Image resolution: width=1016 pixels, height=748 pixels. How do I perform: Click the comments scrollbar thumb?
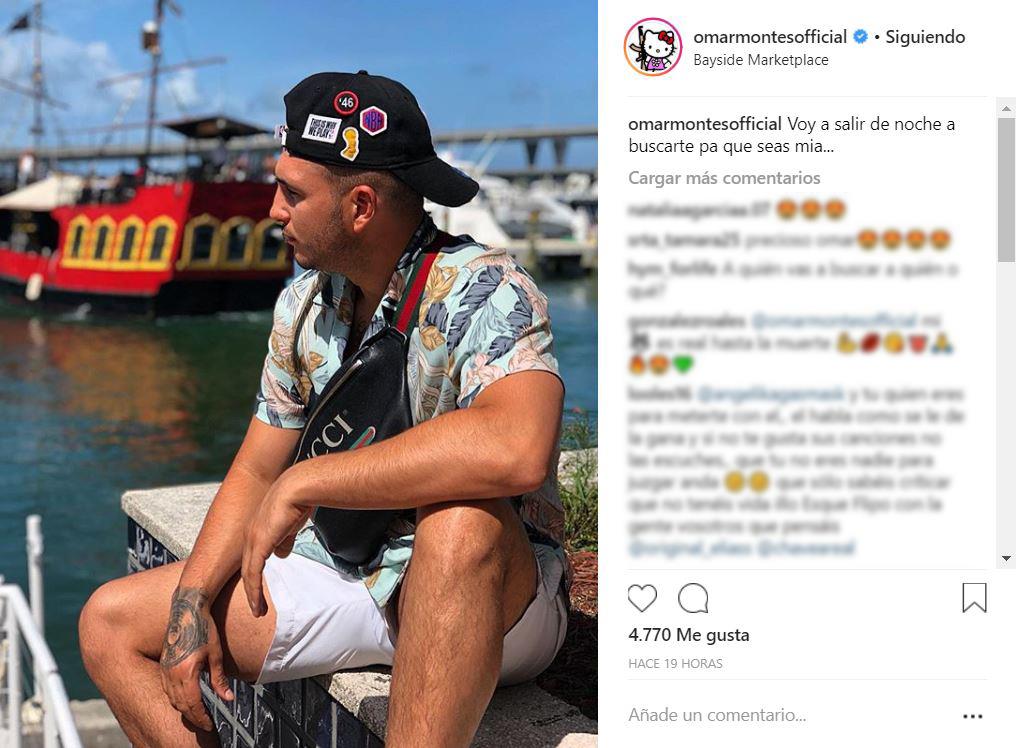pyautogui.click(x=1006, y=190)
